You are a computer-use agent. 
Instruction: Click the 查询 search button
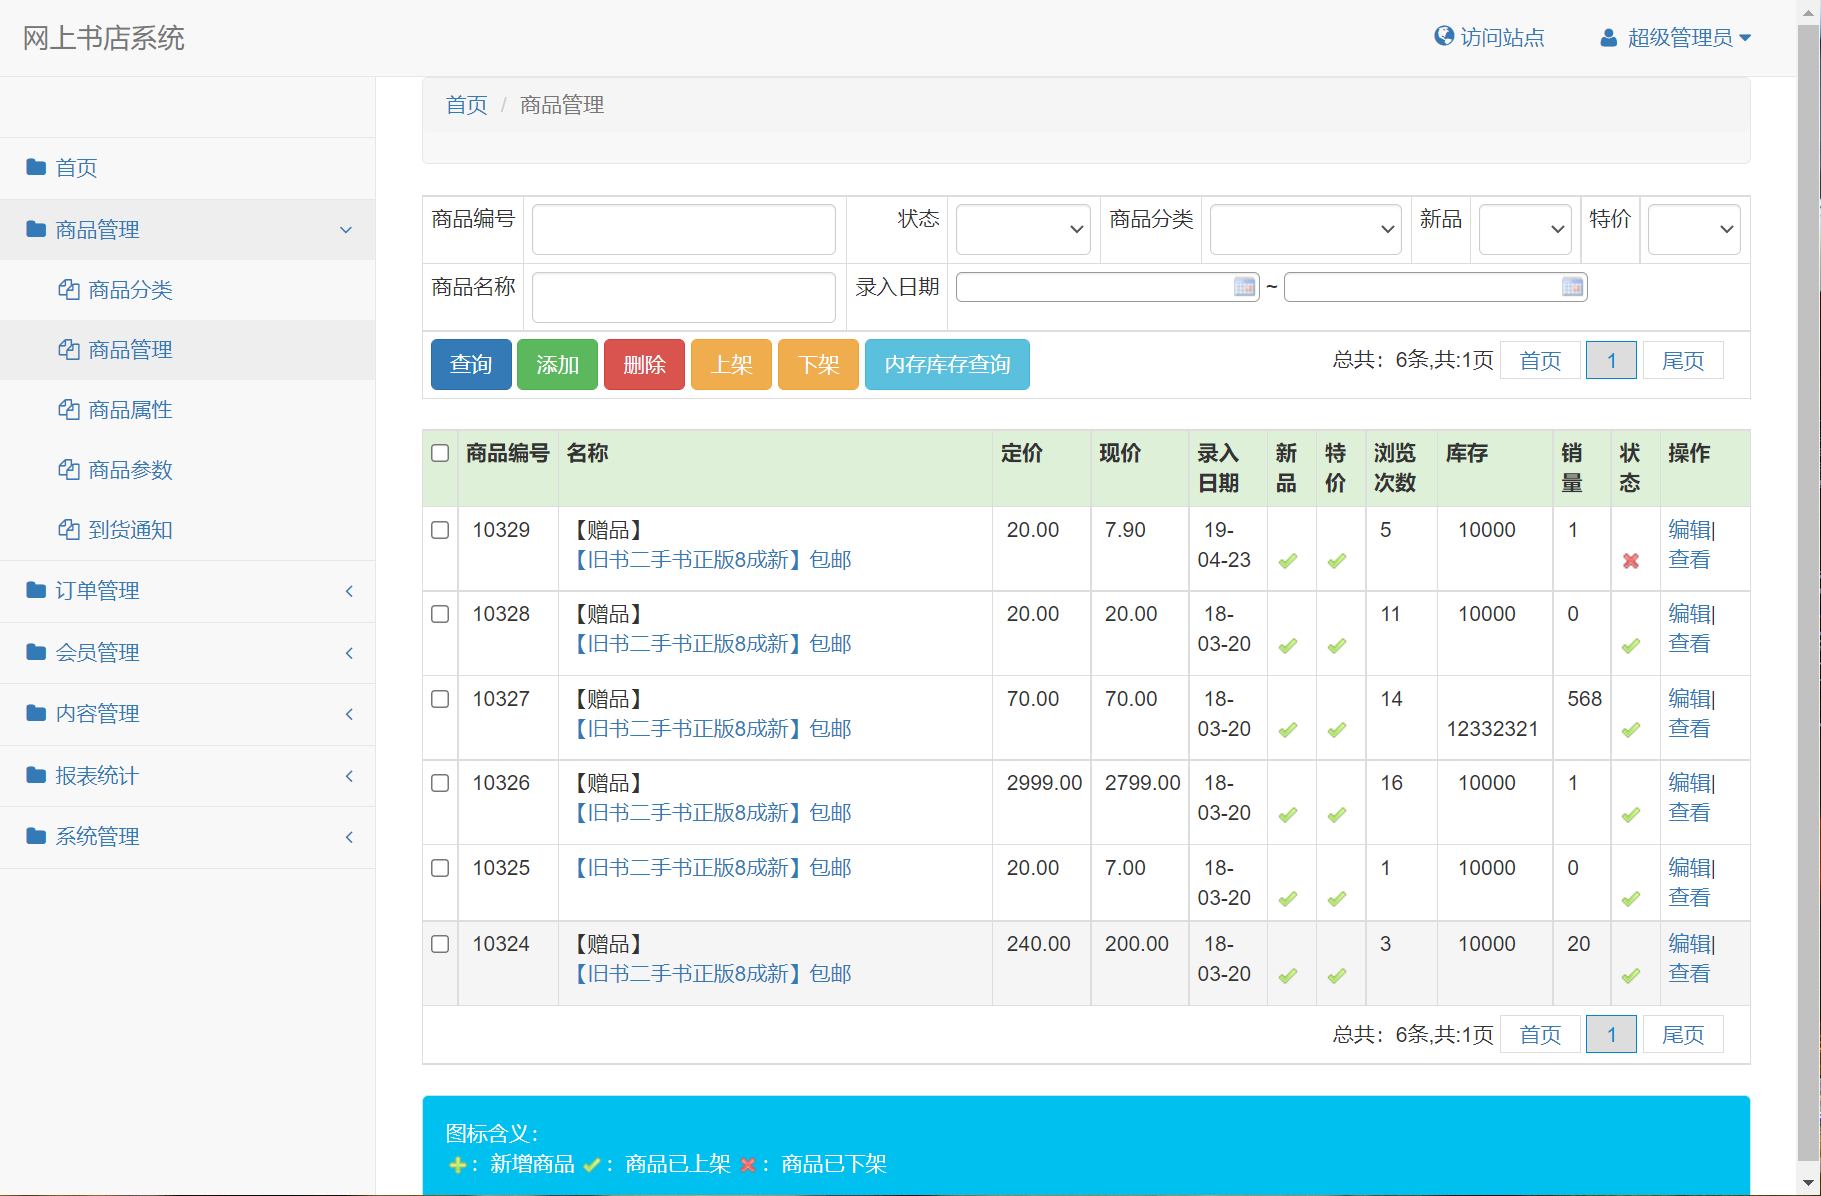click(470, 364)
